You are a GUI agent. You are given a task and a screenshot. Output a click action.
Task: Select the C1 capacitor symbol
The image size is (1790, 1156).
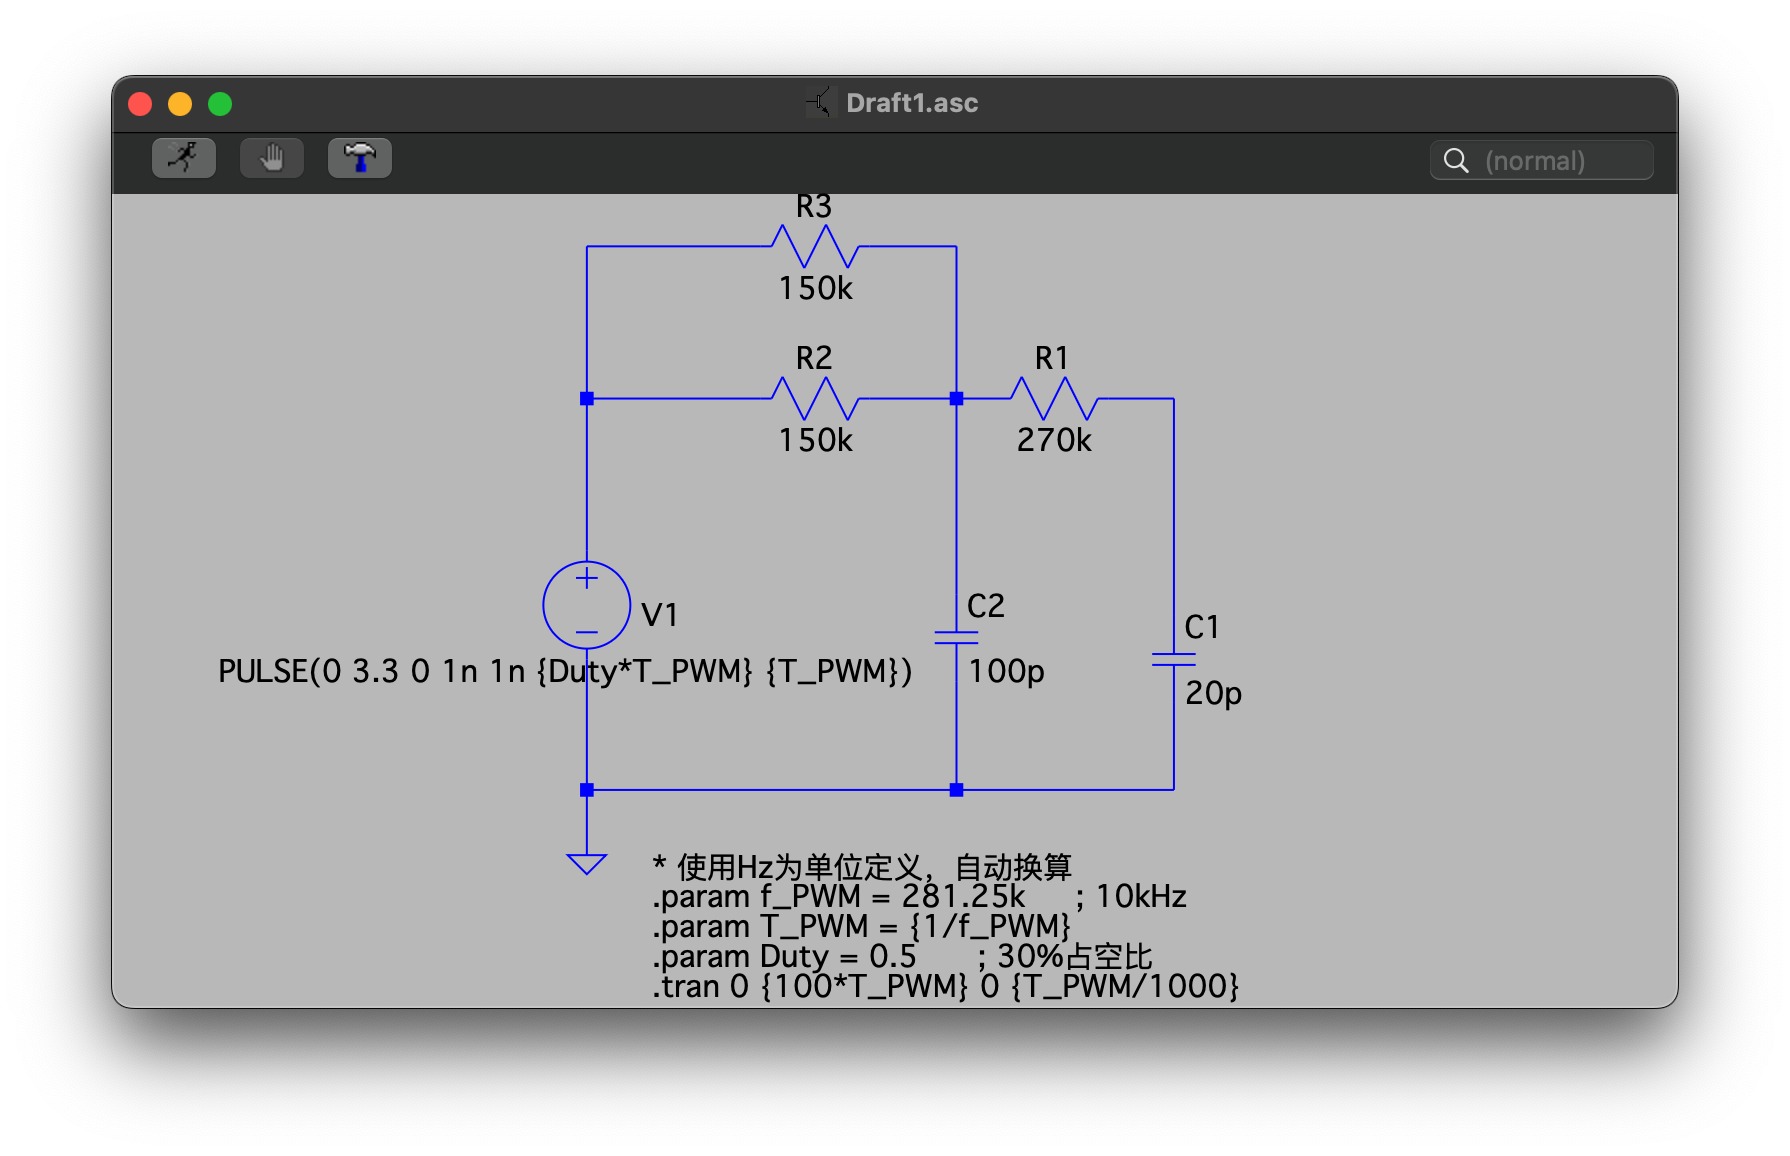1174,659
